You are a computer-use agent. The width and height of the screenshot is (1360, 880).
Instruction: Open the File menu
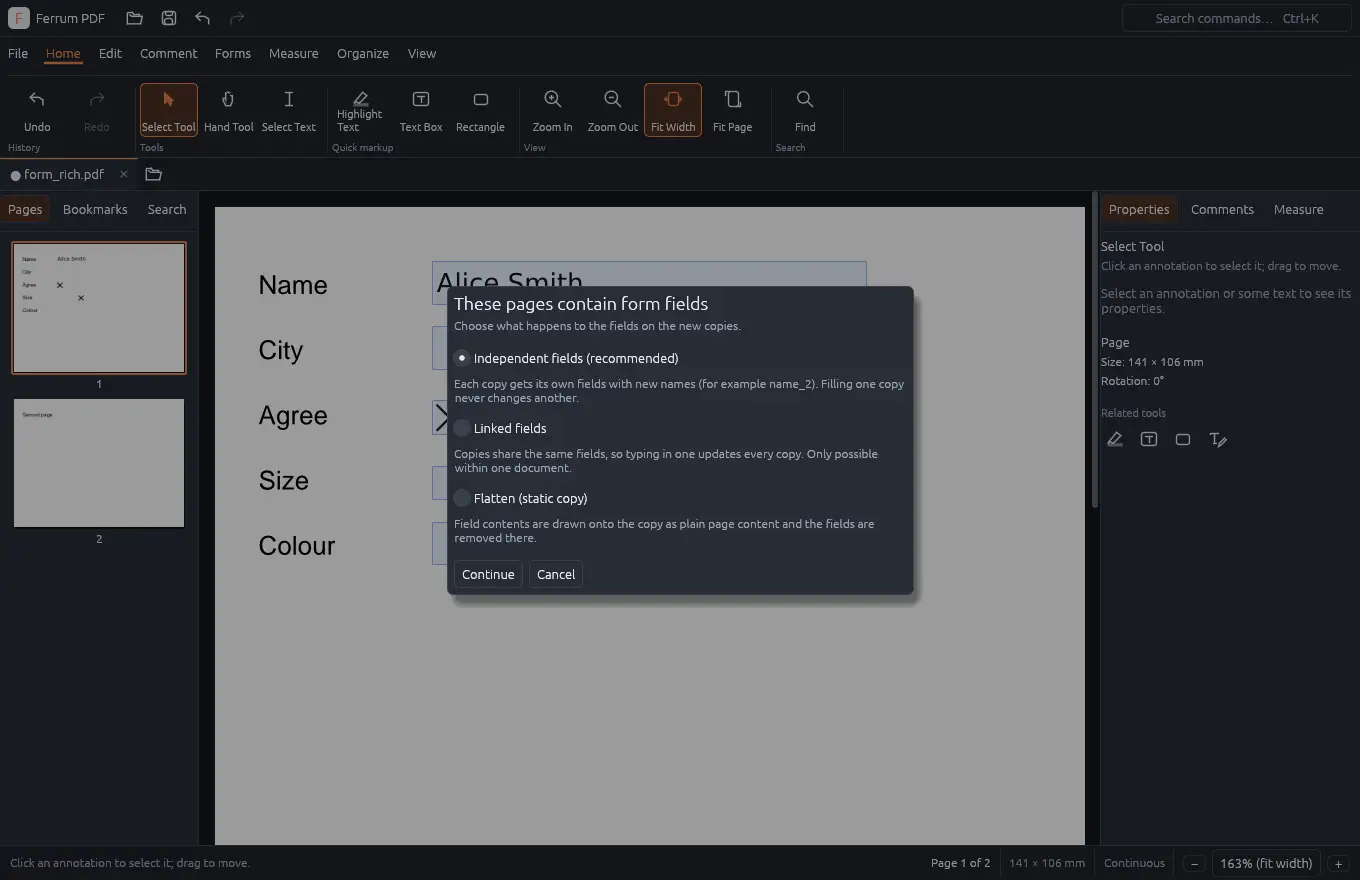pos(18,53)
